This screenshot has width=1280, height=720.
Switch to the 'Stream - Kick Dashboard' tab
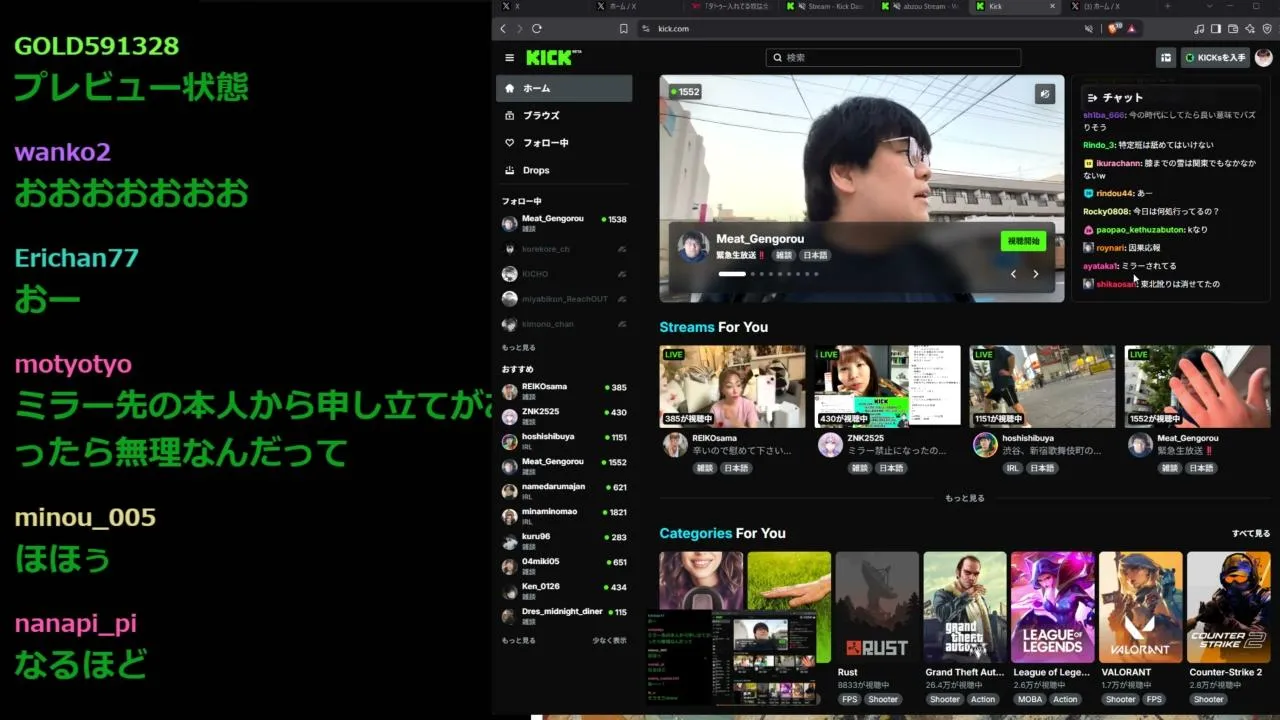coord(827,6)
